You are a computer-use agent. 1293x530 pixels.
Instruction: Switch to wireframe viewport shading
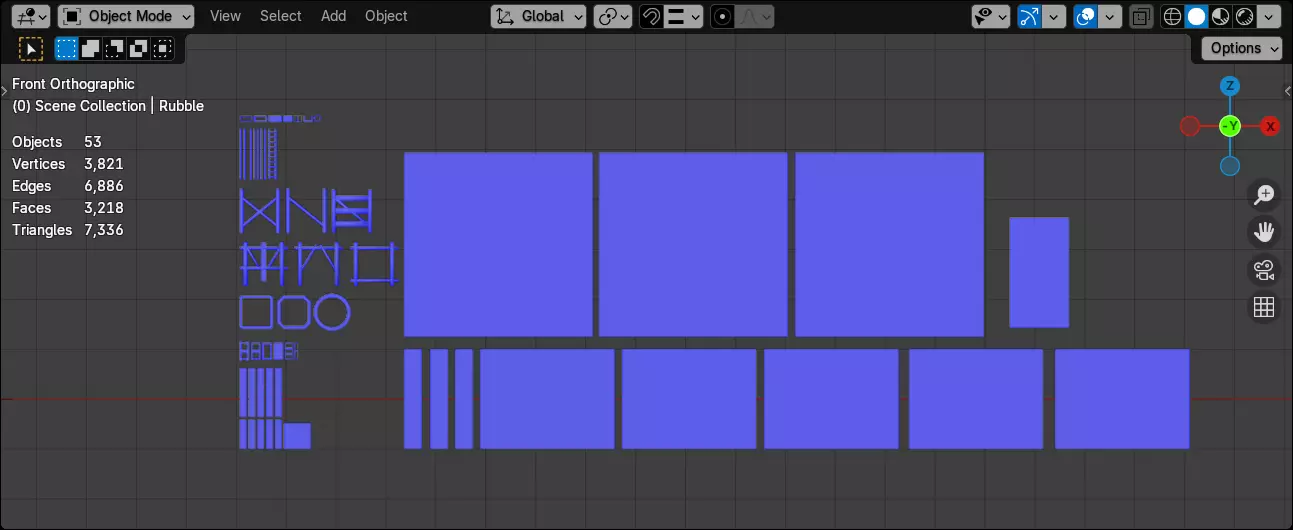coord(1173,16)
